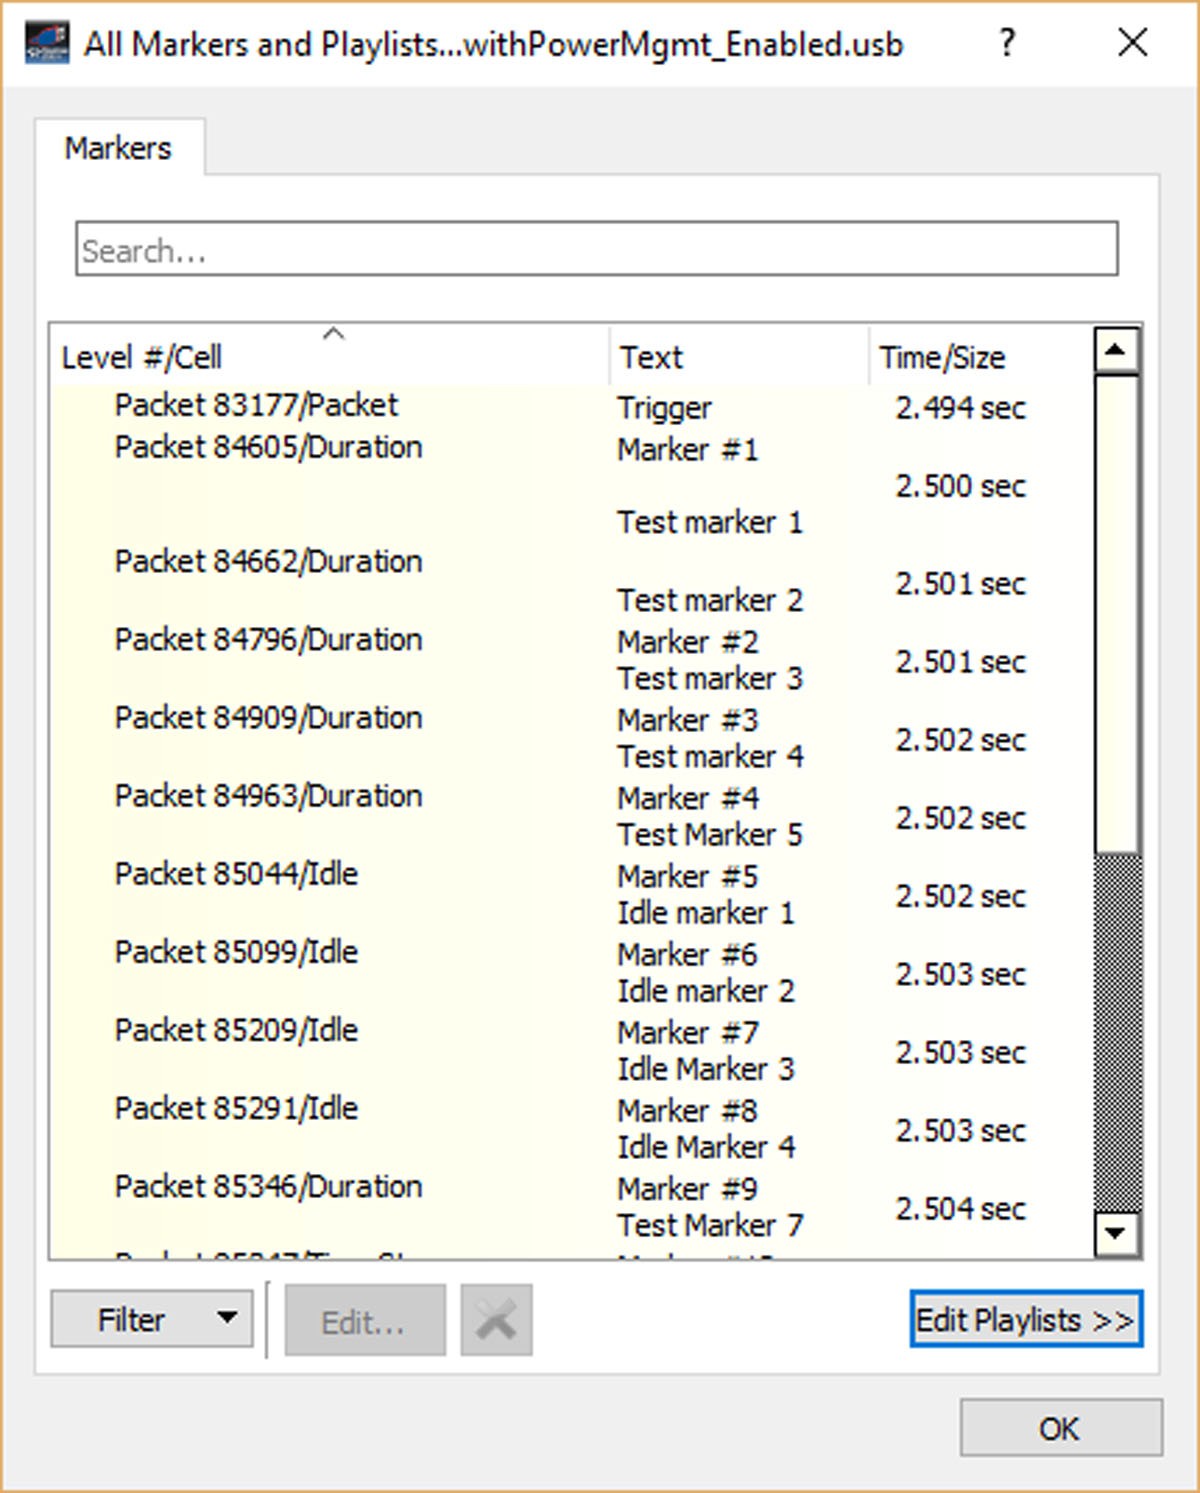Click the delete marker X icon
The width and height of the screenshot is (1200, 1493).
point(496,1321)
